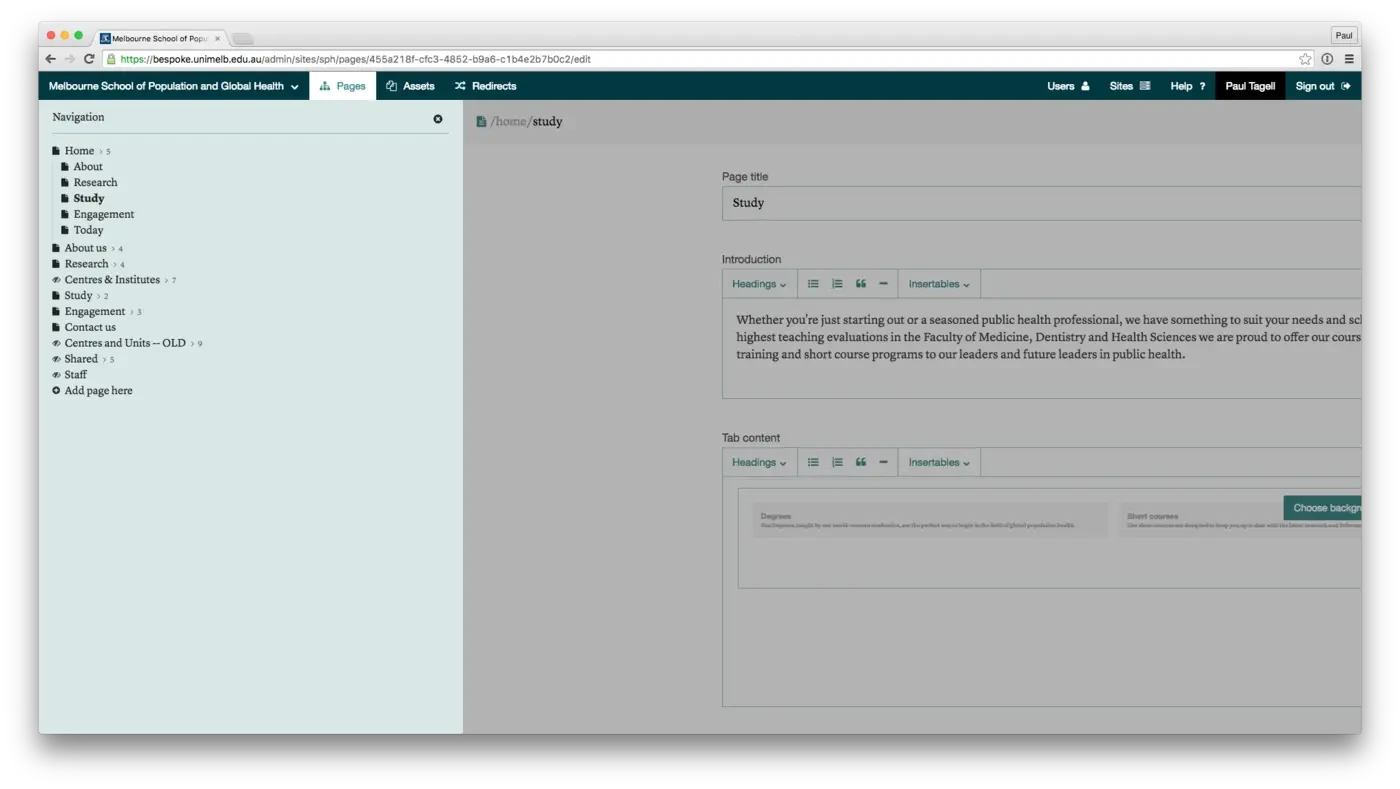1400x789 pixels.
Task: Click the Paul profile button in Chrome
Action: pyautogui.click(x=1344, y=35)
